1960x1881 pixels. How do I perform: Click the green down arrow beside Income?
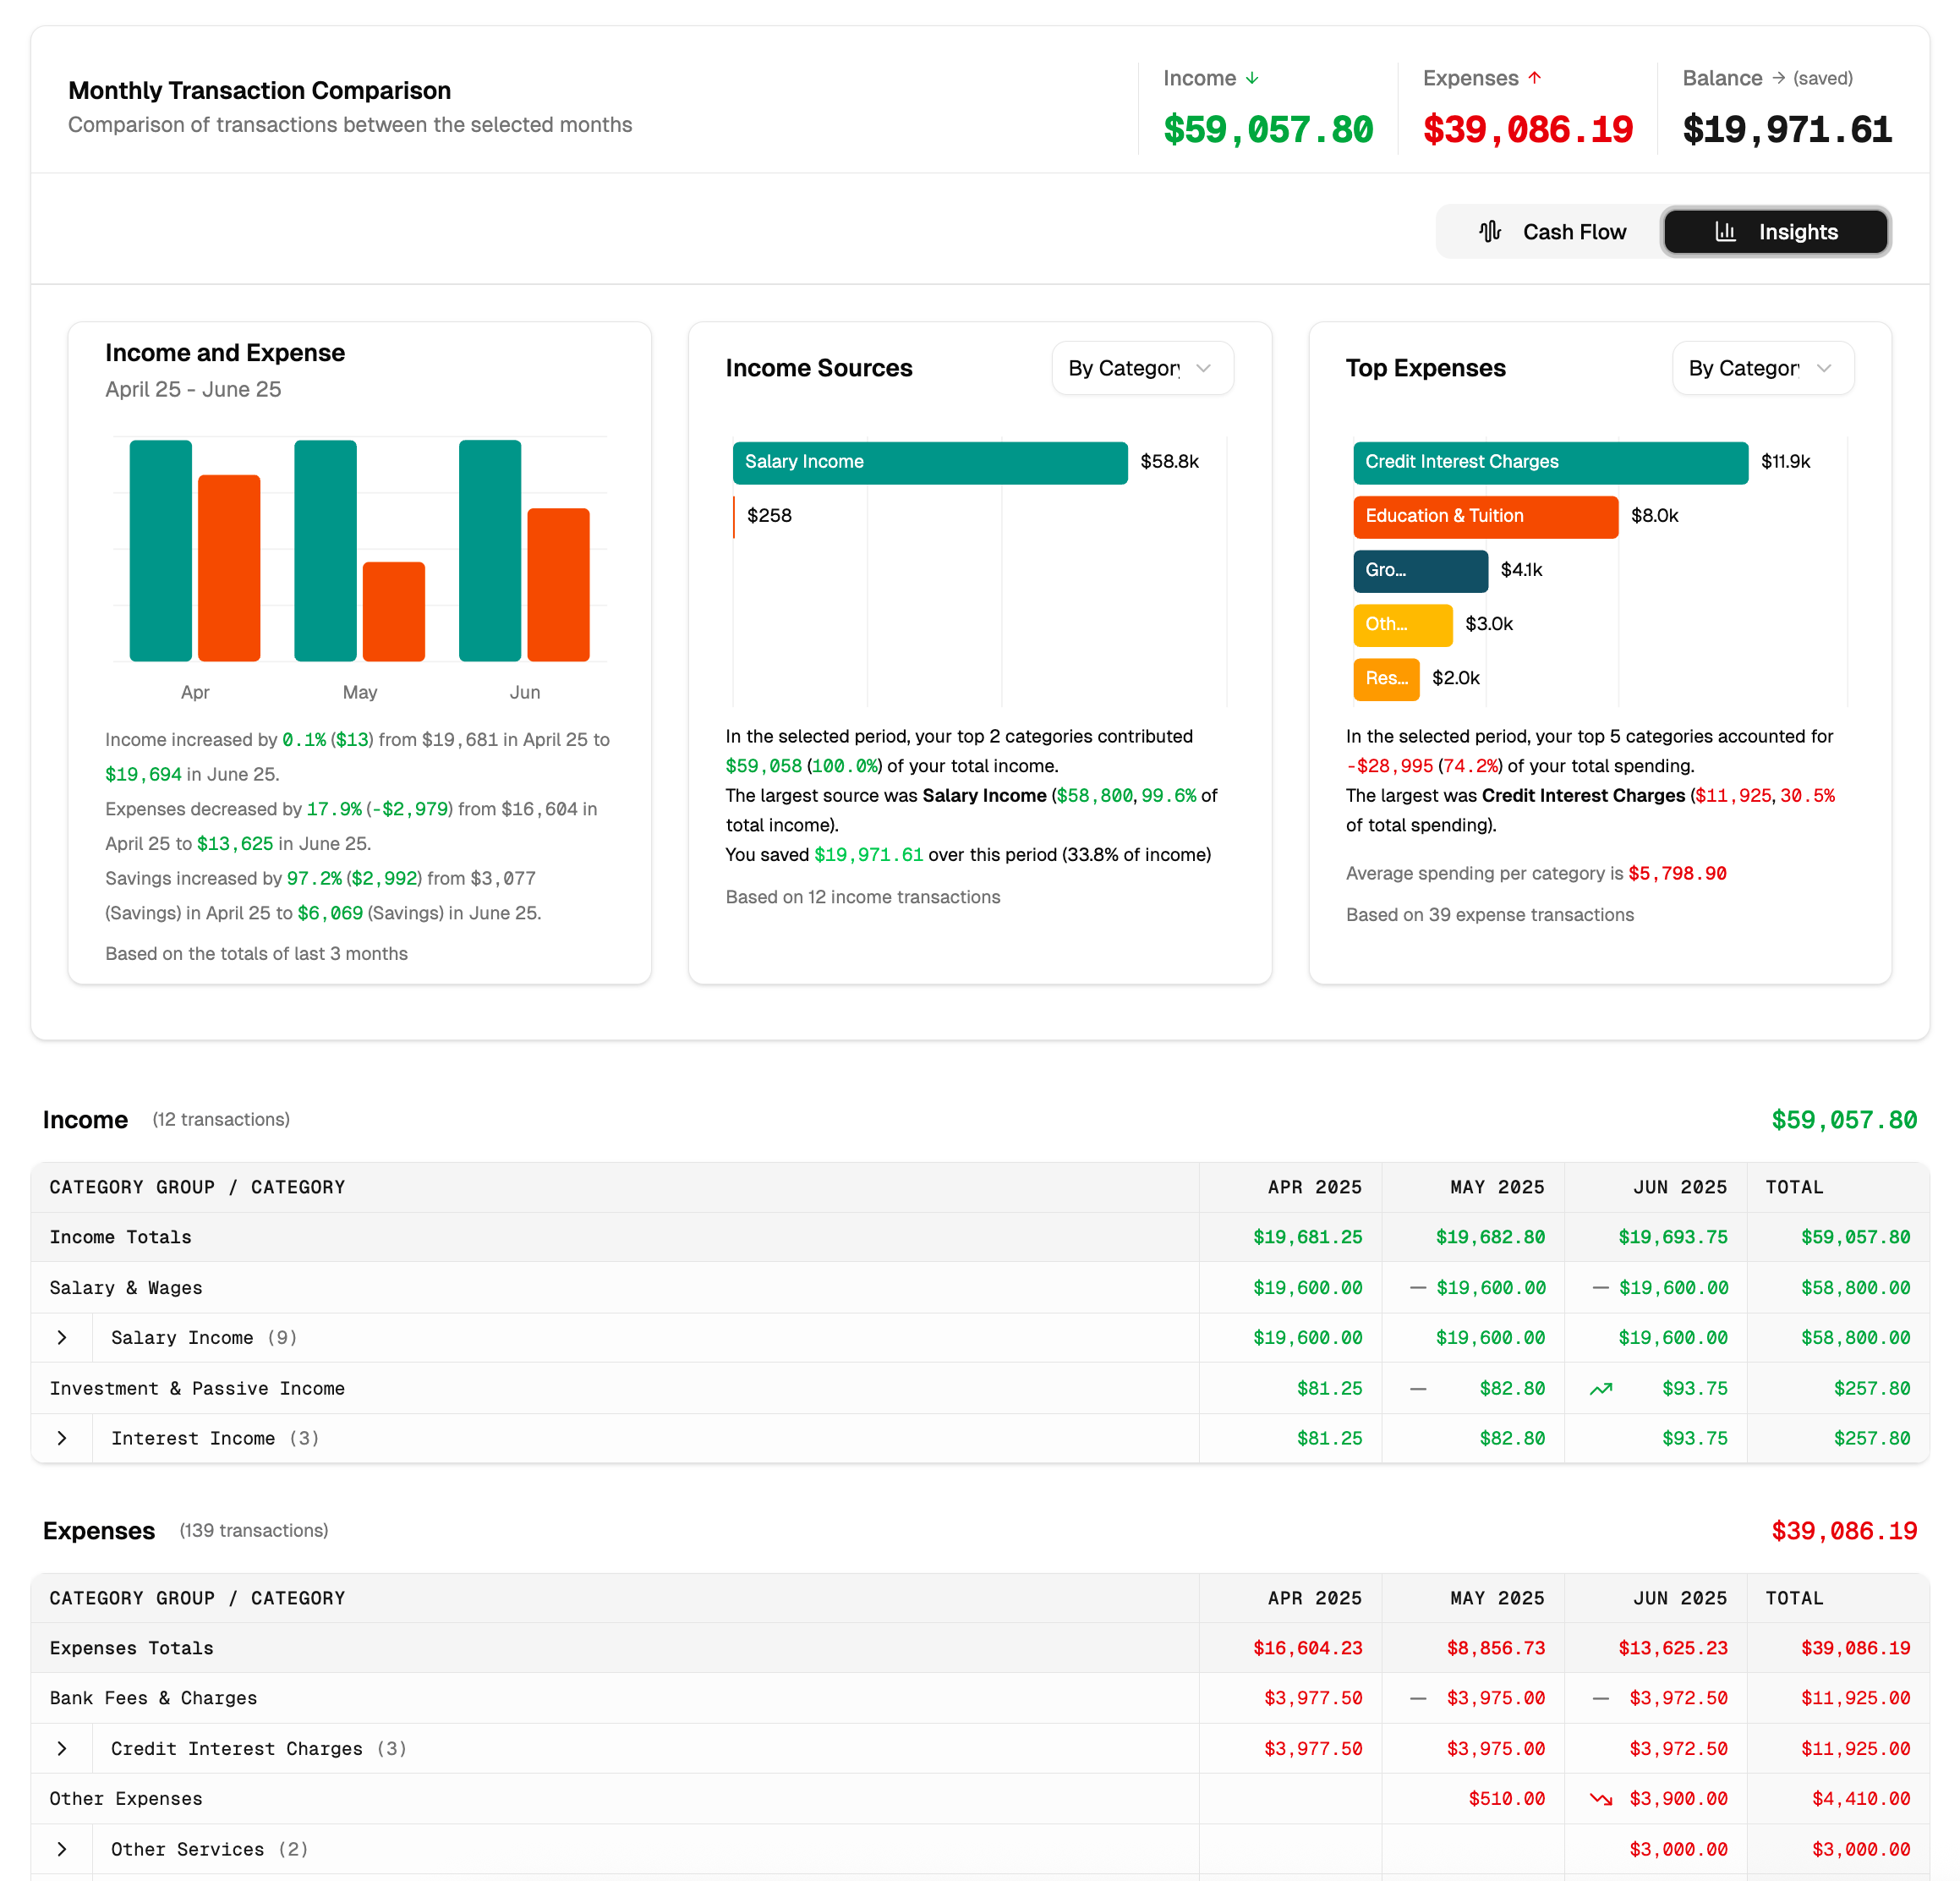click(x=1253, y=77)
